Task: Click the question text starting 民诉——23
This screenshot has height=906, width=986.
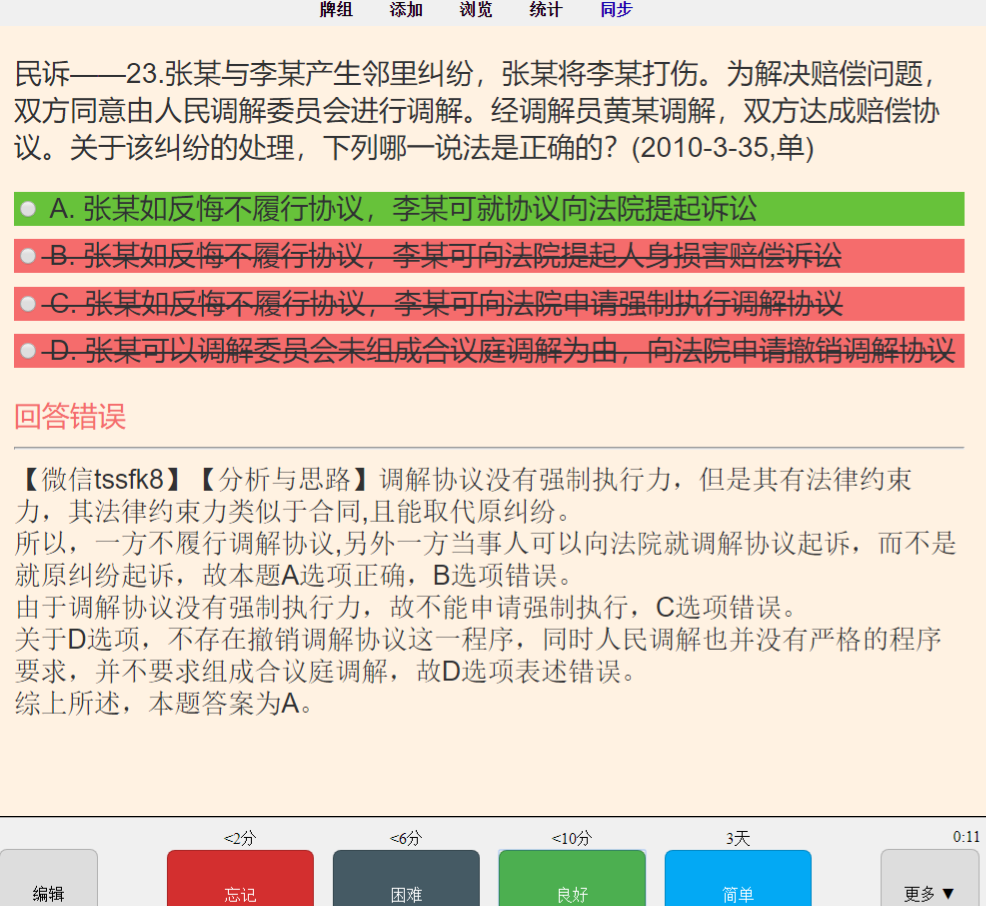Action: coord(478,111)
